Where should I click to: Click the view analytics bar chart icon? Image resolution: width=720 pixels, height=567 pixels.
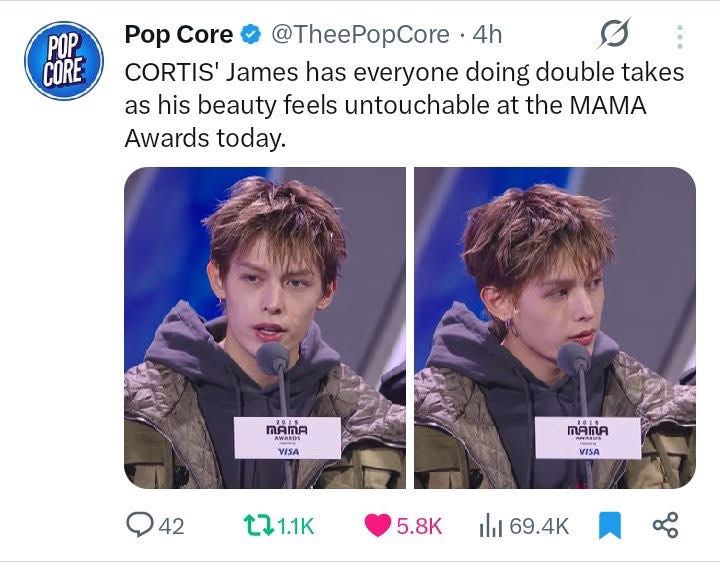(490, 525)
